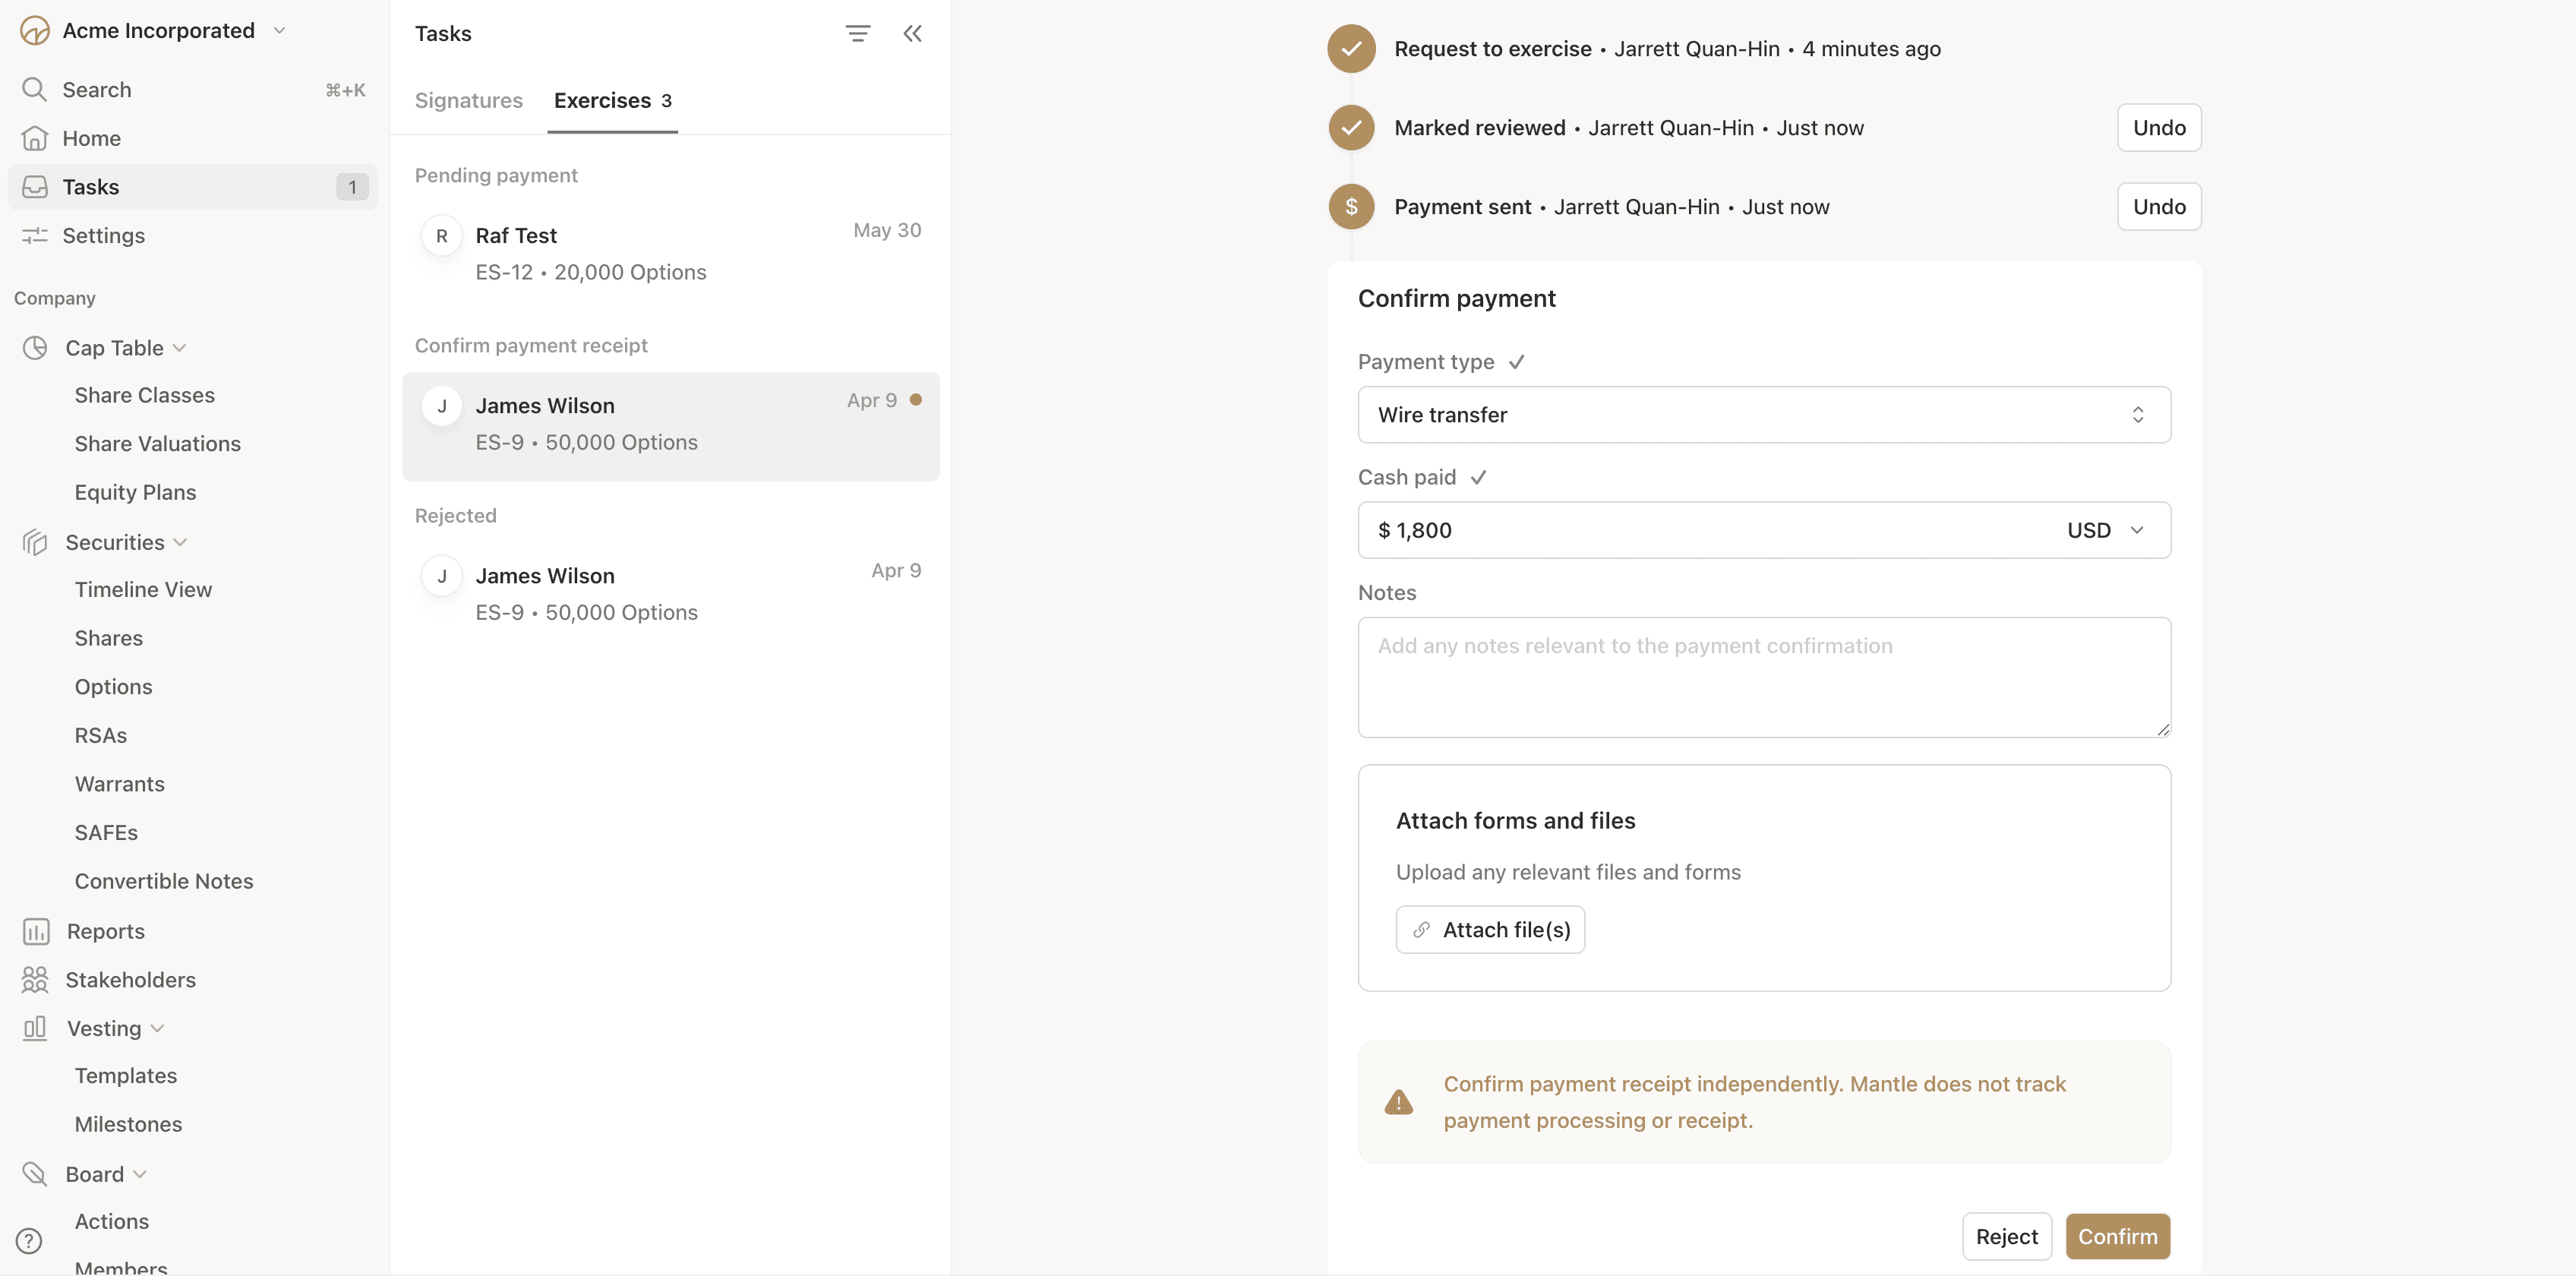Expand the Acme Incorporated company switcher
Viewport: 2576px width, 1276px height.
tap(280, 31)
